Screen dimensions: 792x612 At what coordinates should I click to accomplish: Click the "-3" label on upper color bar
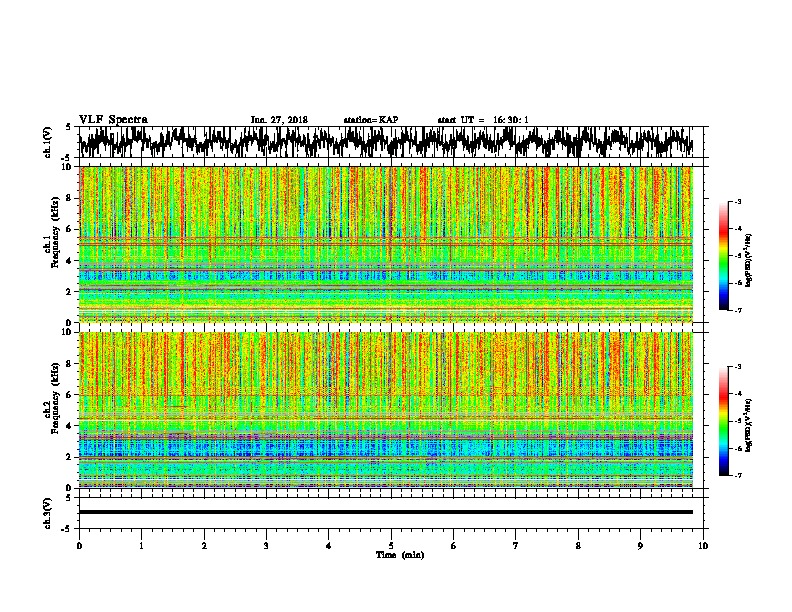[x=737, y=201]
